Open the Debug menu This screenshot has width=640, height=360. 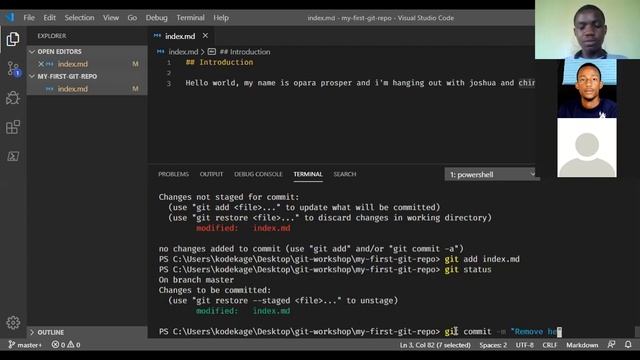156,18
